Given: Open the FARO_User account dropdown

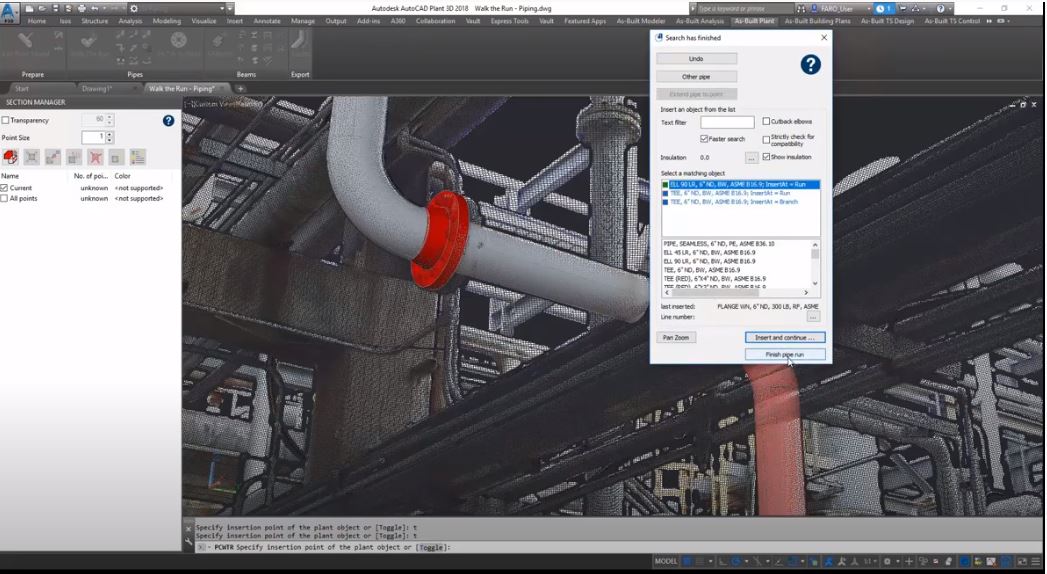Looking at the screenshot, I should click(x=869, y=9).
